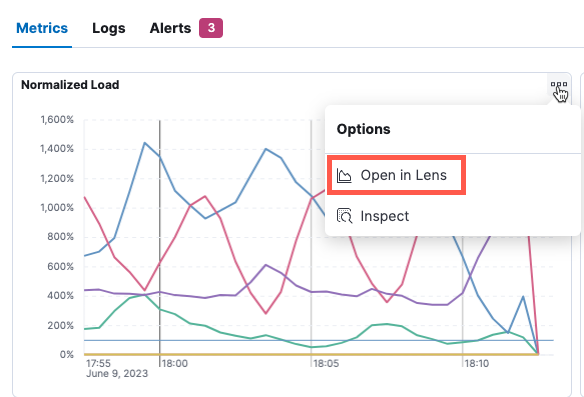The image size is (584, 397).
Task: Click the three-squares options icon on Normalized Load
Action: [559, 85]
